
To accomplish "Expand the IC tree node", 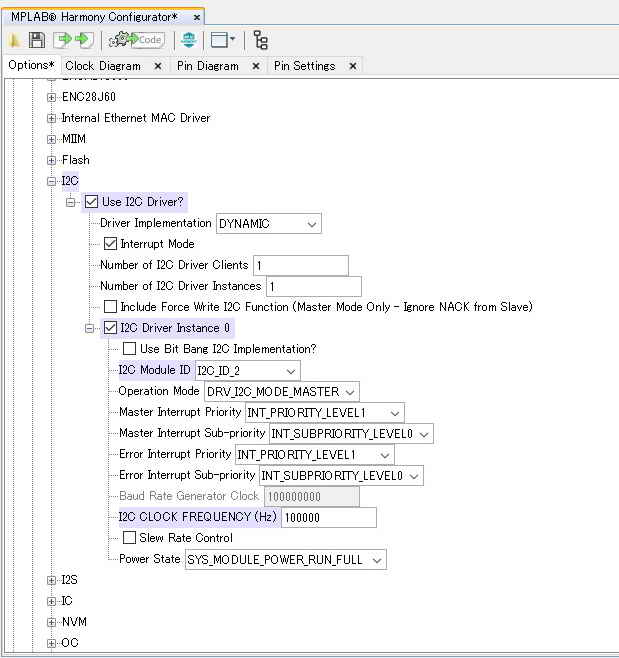I will (52, 601).
